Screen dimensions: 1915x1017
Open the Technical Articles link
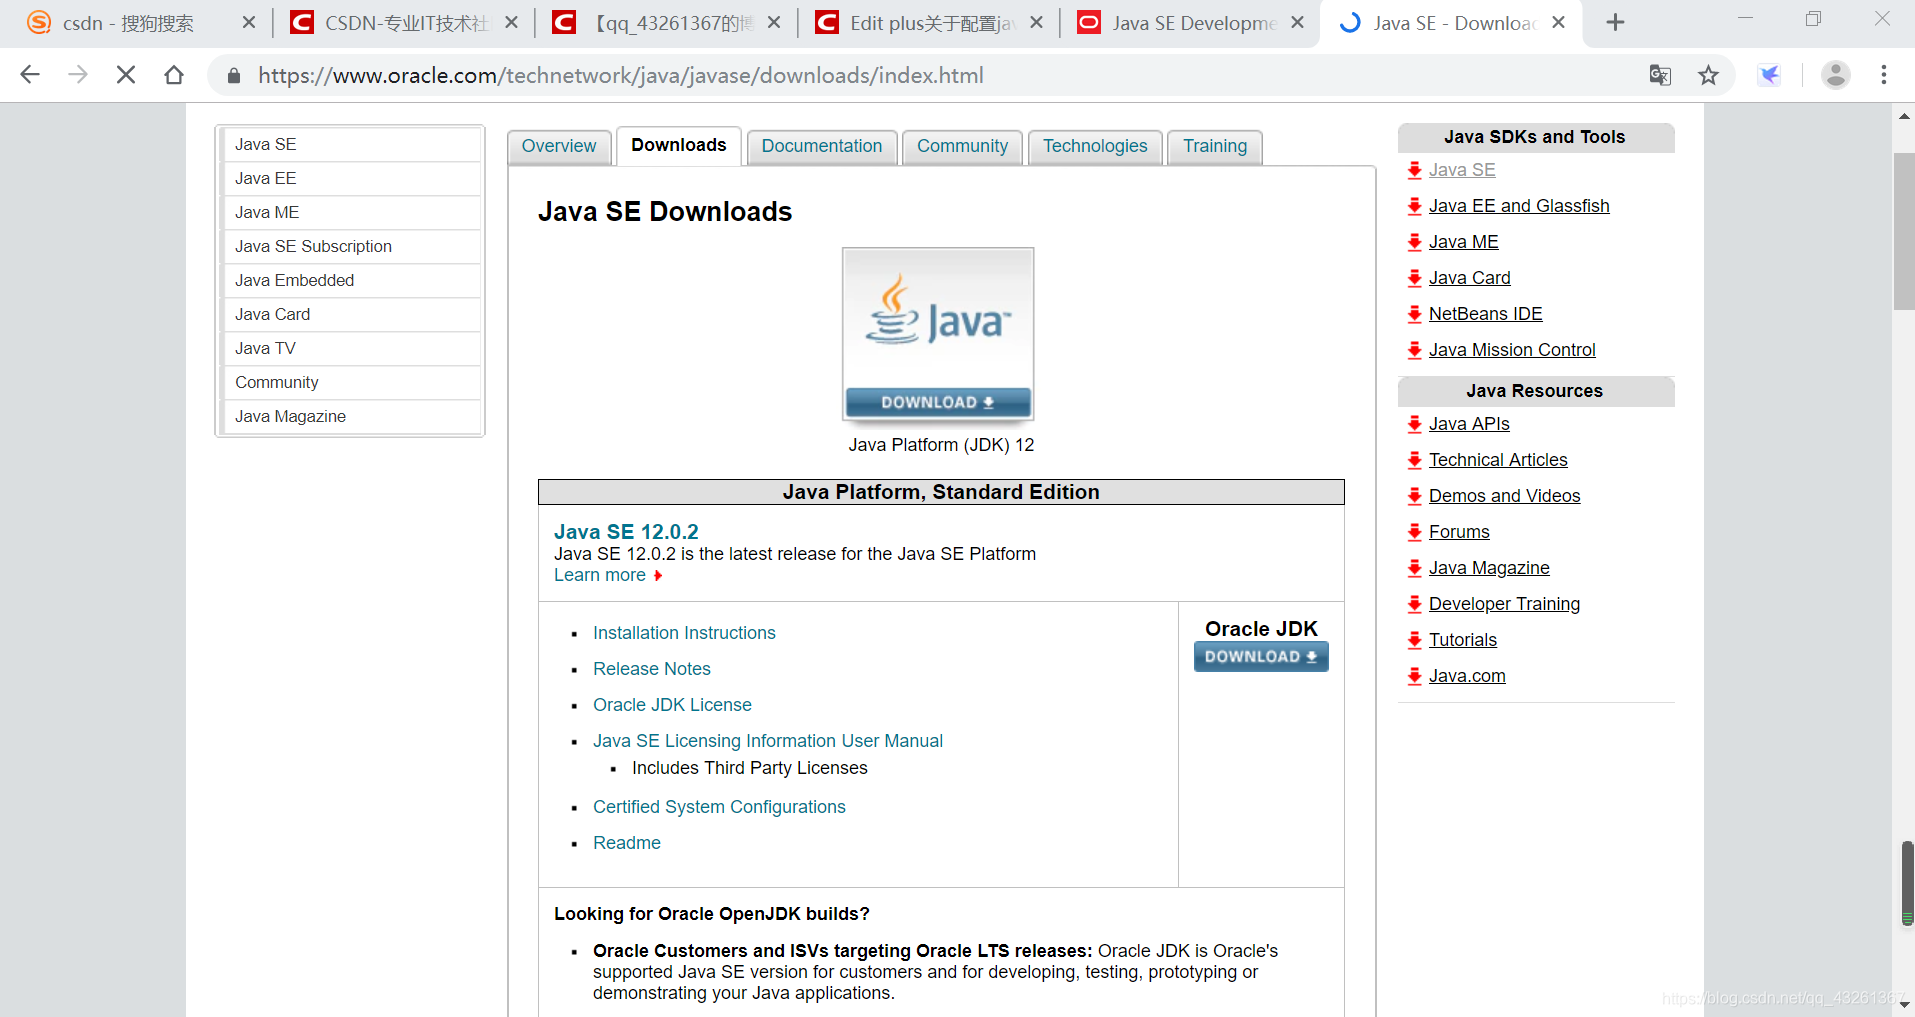(1498, 460)
